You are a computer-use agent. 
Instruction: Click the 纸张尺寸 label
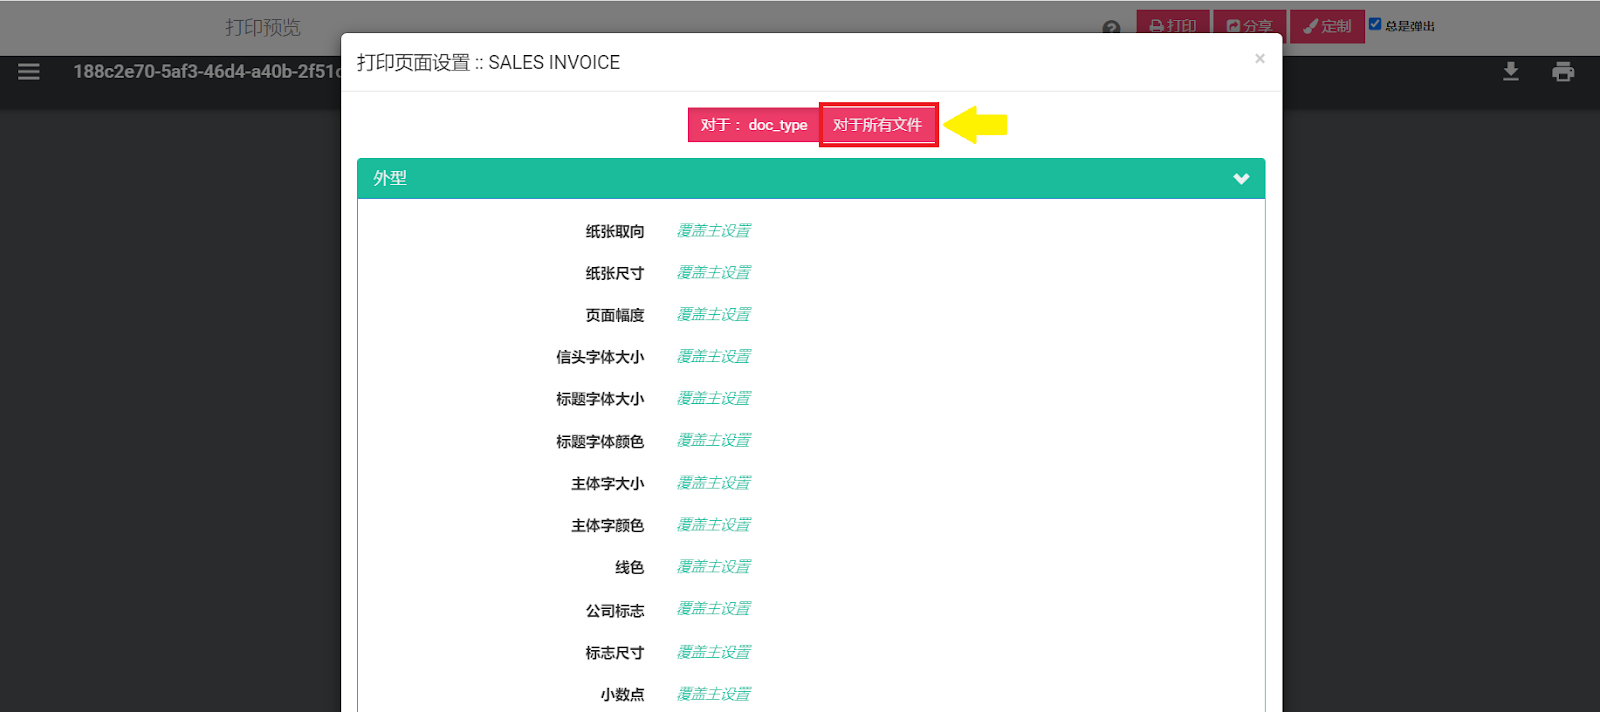coord(615,273)
